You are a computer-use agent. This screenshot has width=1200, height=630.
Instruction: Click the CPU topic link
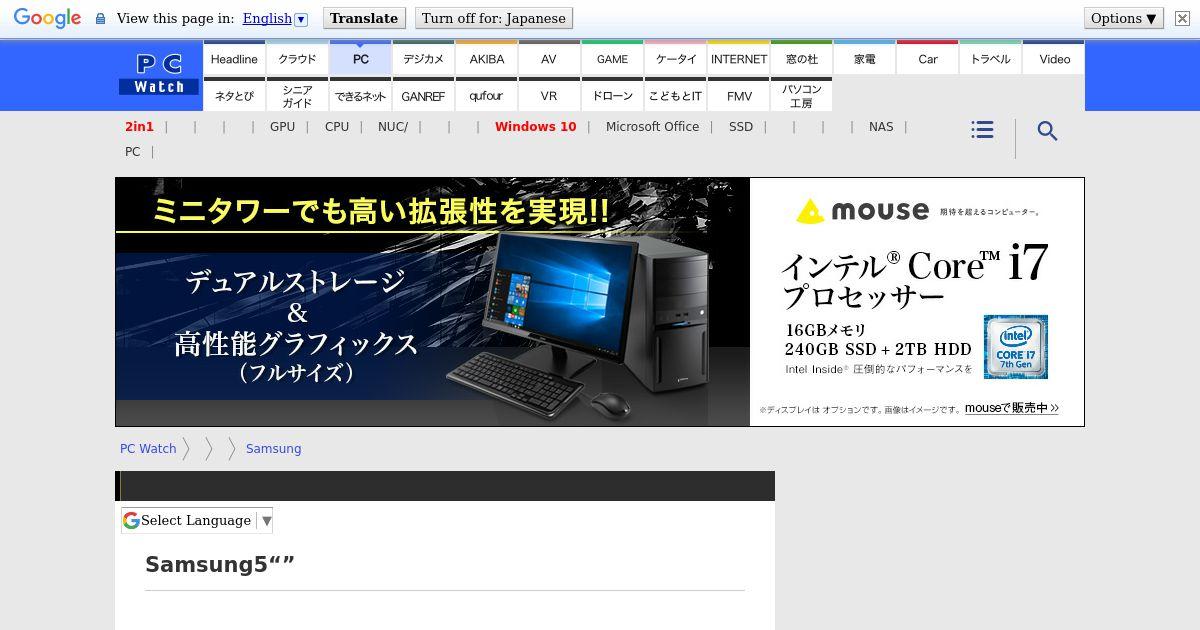[337, 127]
